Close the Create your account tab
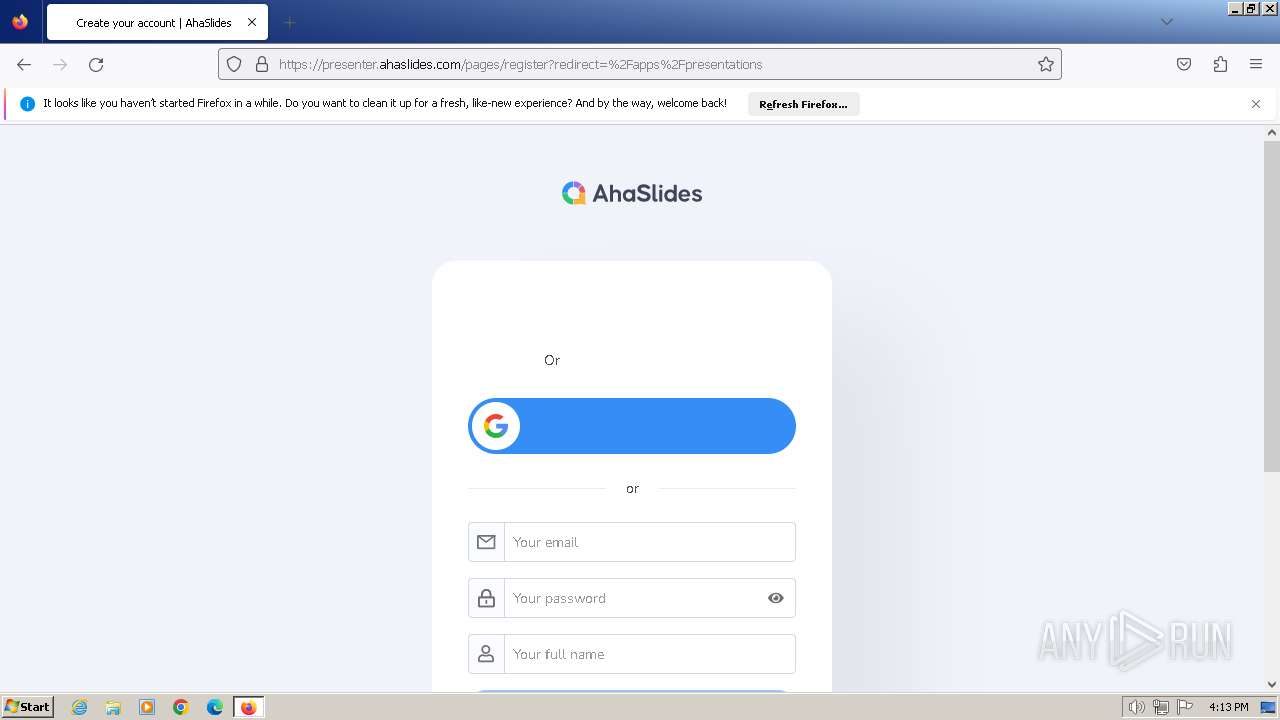Image resolution: width=1280 pixels, height=720 pixels. click(x=252, y=22)
